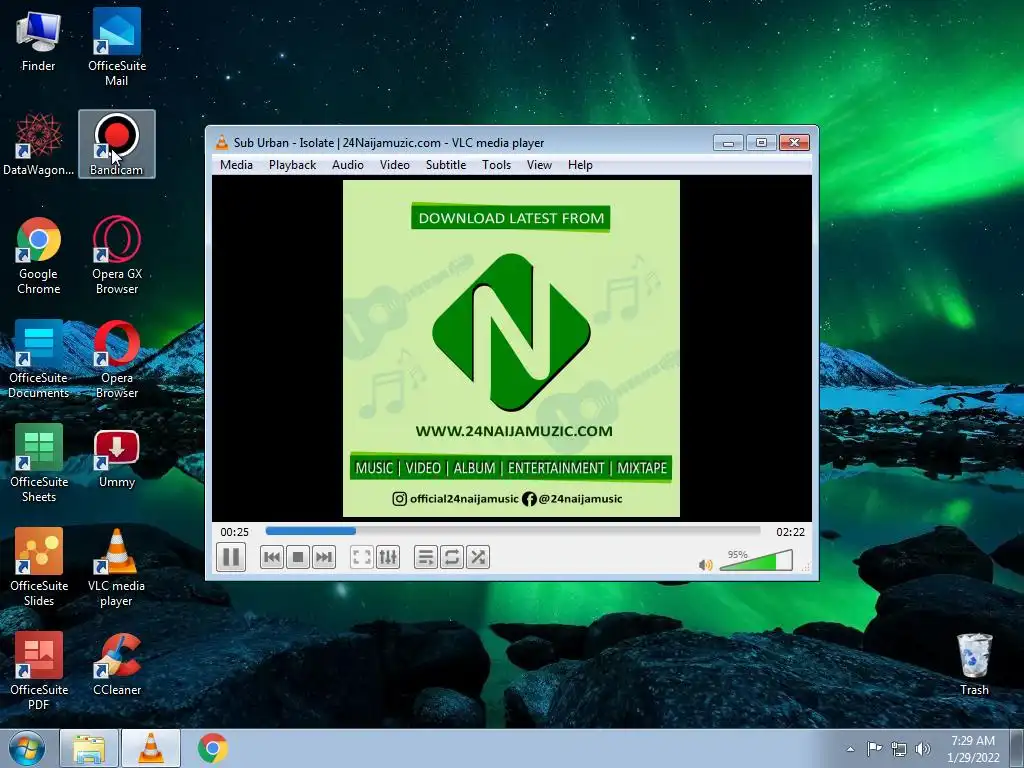Select OfficeSuite Documents desktop icon
Image resolution: width=1024 pixels, height=768 pixels.
pyautogui.click(x=39, y=359)
